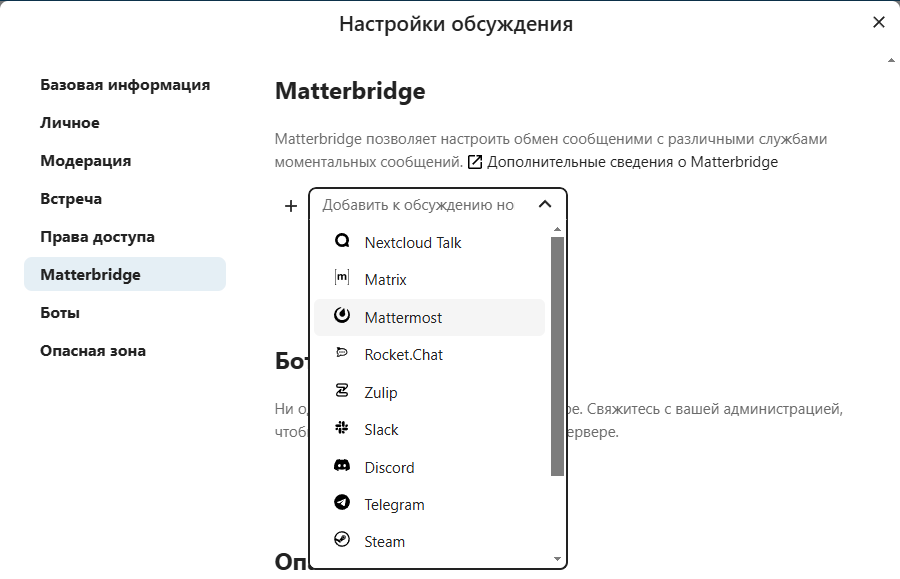900x579 pixels.
Task: Open the "Опасная зона" section
Action: (x=93, y=351)
